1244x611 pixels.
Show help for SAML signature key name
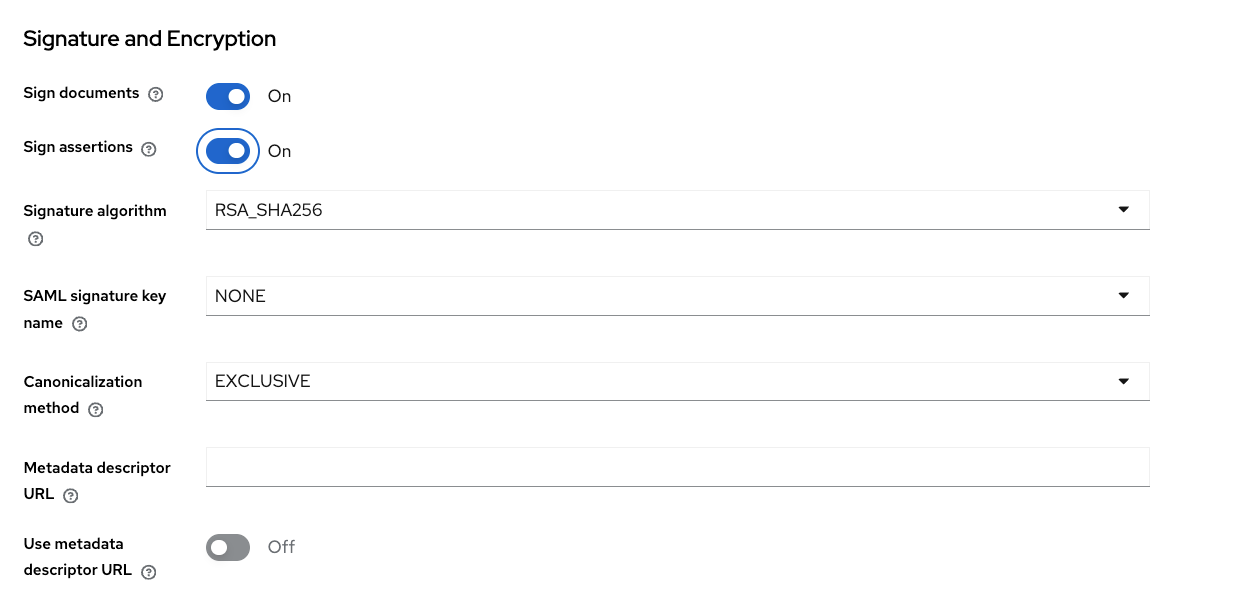click(80, 324)
